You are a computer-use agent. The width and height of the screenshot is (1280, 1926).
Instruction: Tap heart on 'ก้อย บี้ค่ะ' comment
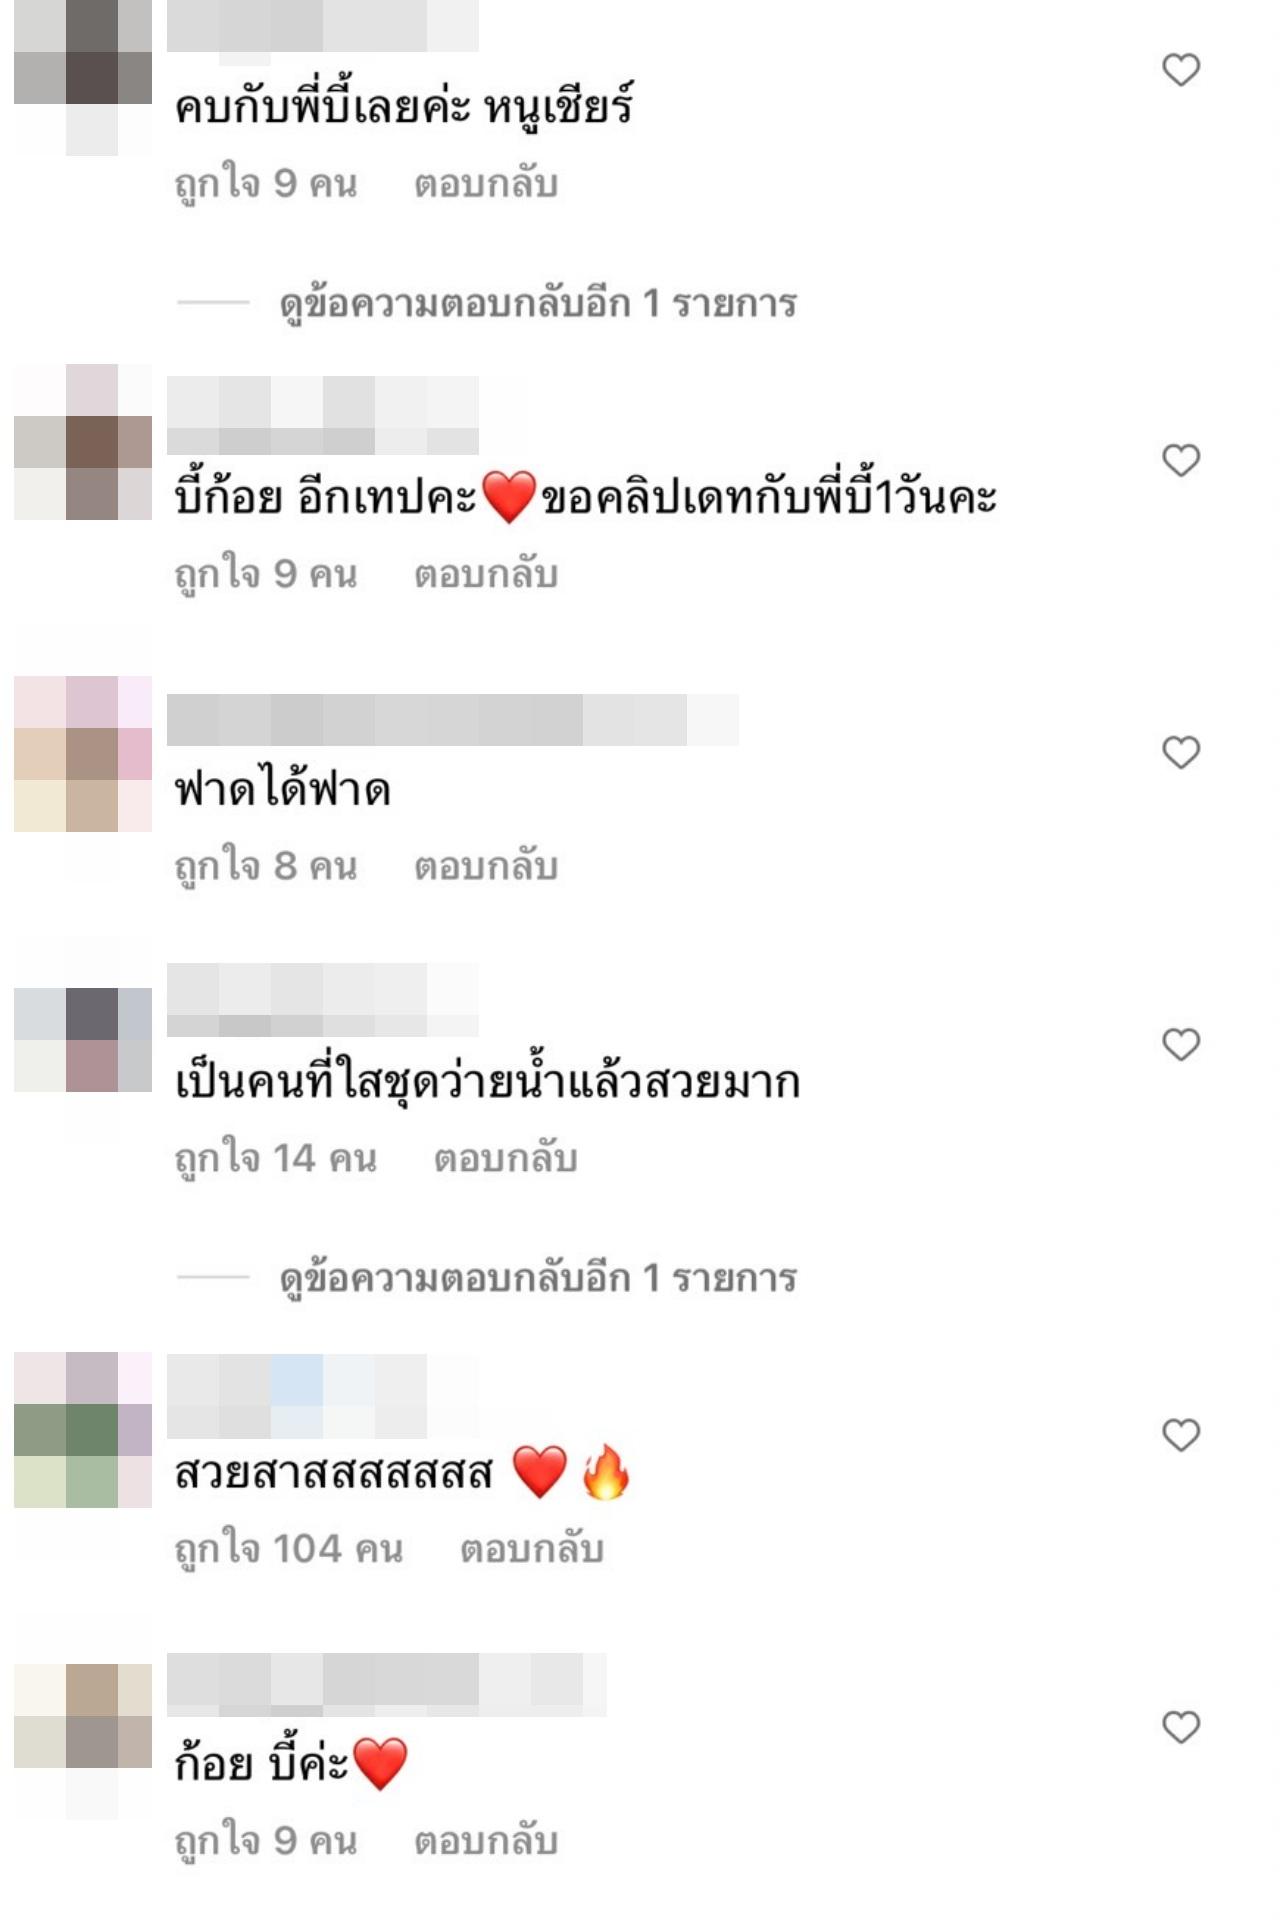pos(1181,1727)
